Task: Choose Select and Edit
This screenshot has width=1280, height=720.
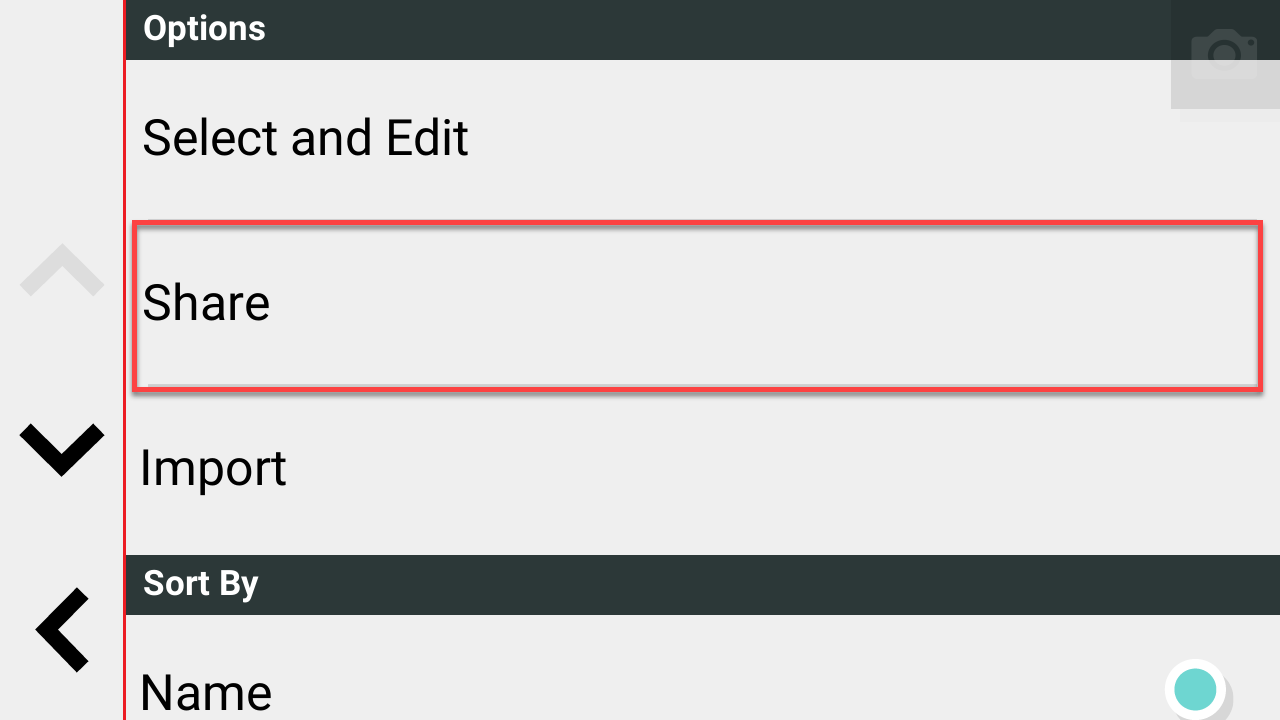Action: 702,138
